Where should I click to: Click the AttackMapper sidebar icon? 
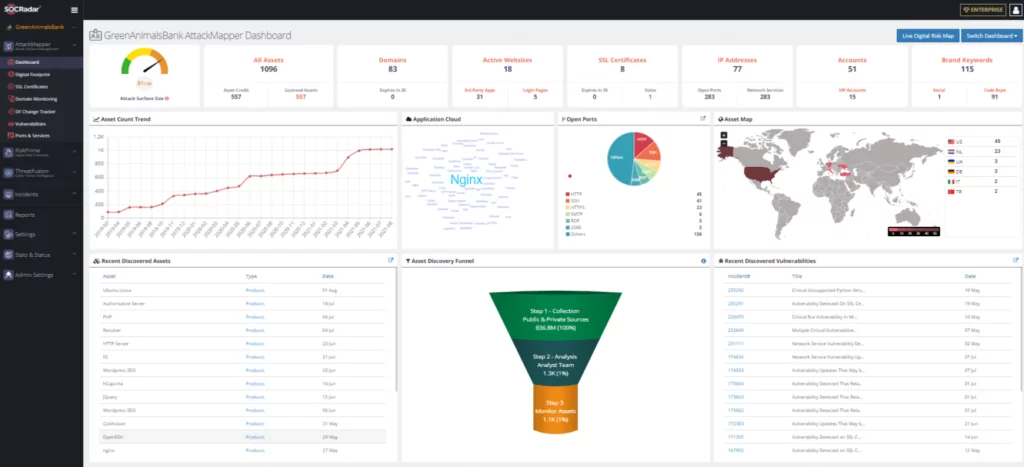pos(8,46)
